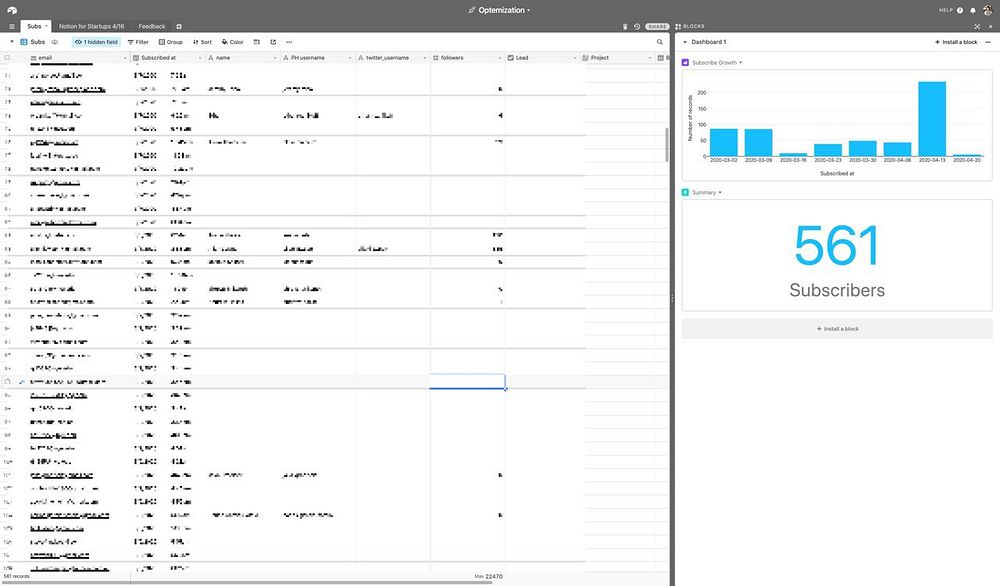The height and width of the screenshot is (586, 1000).
Task: Switch to the Feedback table tab
Action: (152, 26)
